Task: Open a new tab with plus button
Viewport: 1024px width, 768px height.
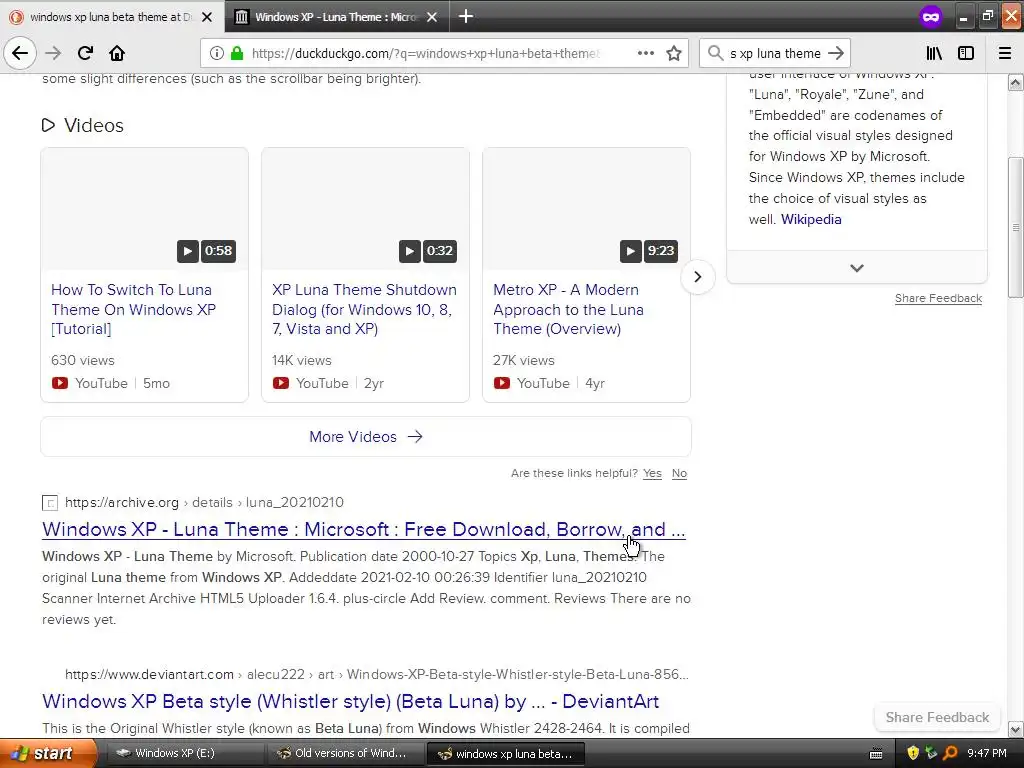Action: (x=466, y=16)
